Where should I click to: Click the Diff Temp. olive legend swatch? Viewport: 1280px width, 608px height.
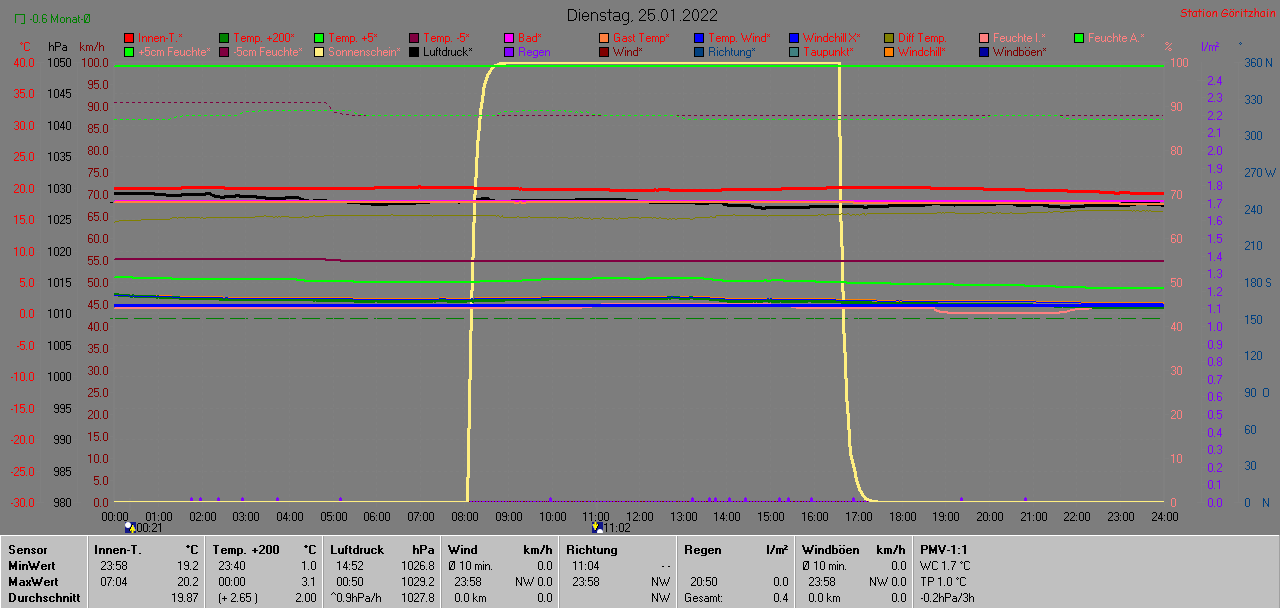889,38
